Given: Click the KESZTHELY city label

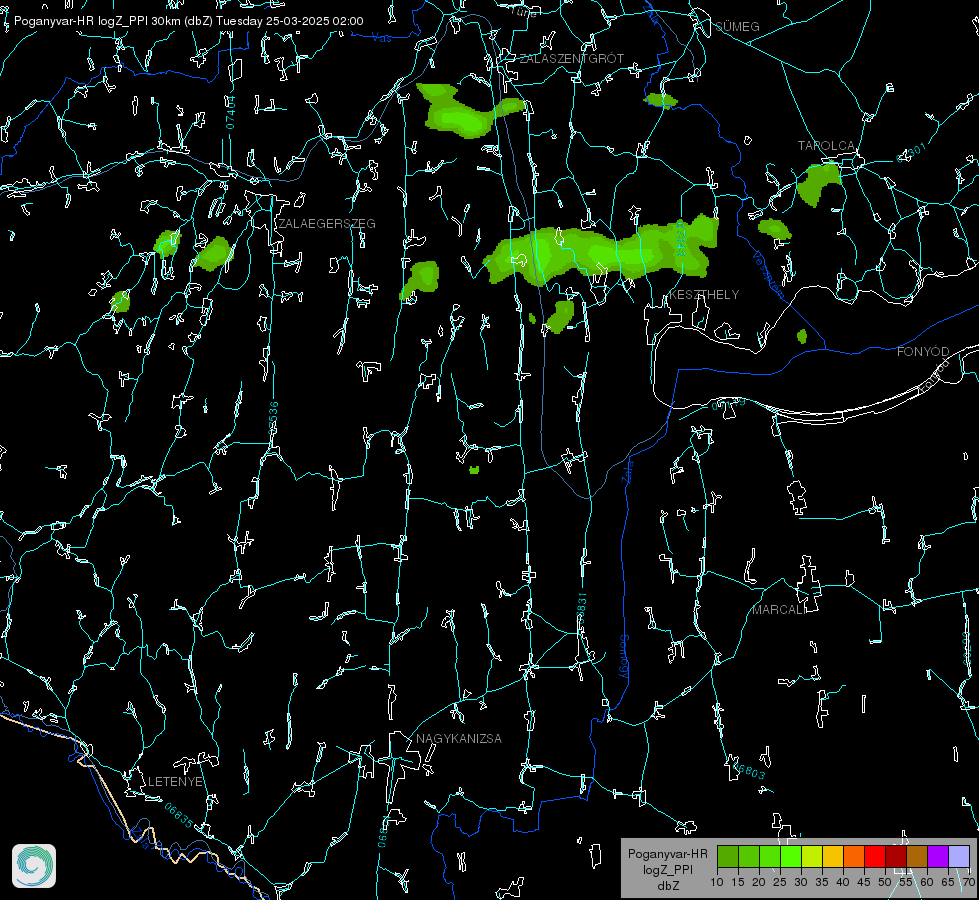Looking at the screenshot, I should pos(704,294).
